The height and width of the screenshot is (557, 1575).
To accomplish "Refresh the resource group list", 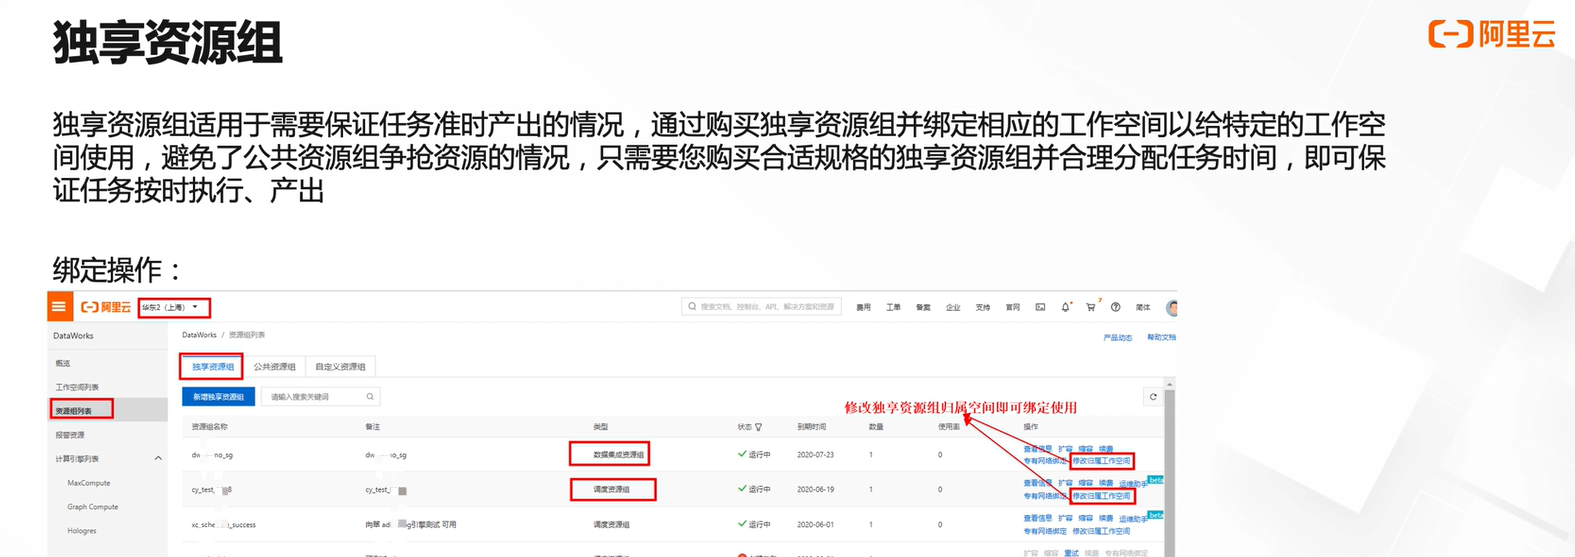I will coord(1153,397).
